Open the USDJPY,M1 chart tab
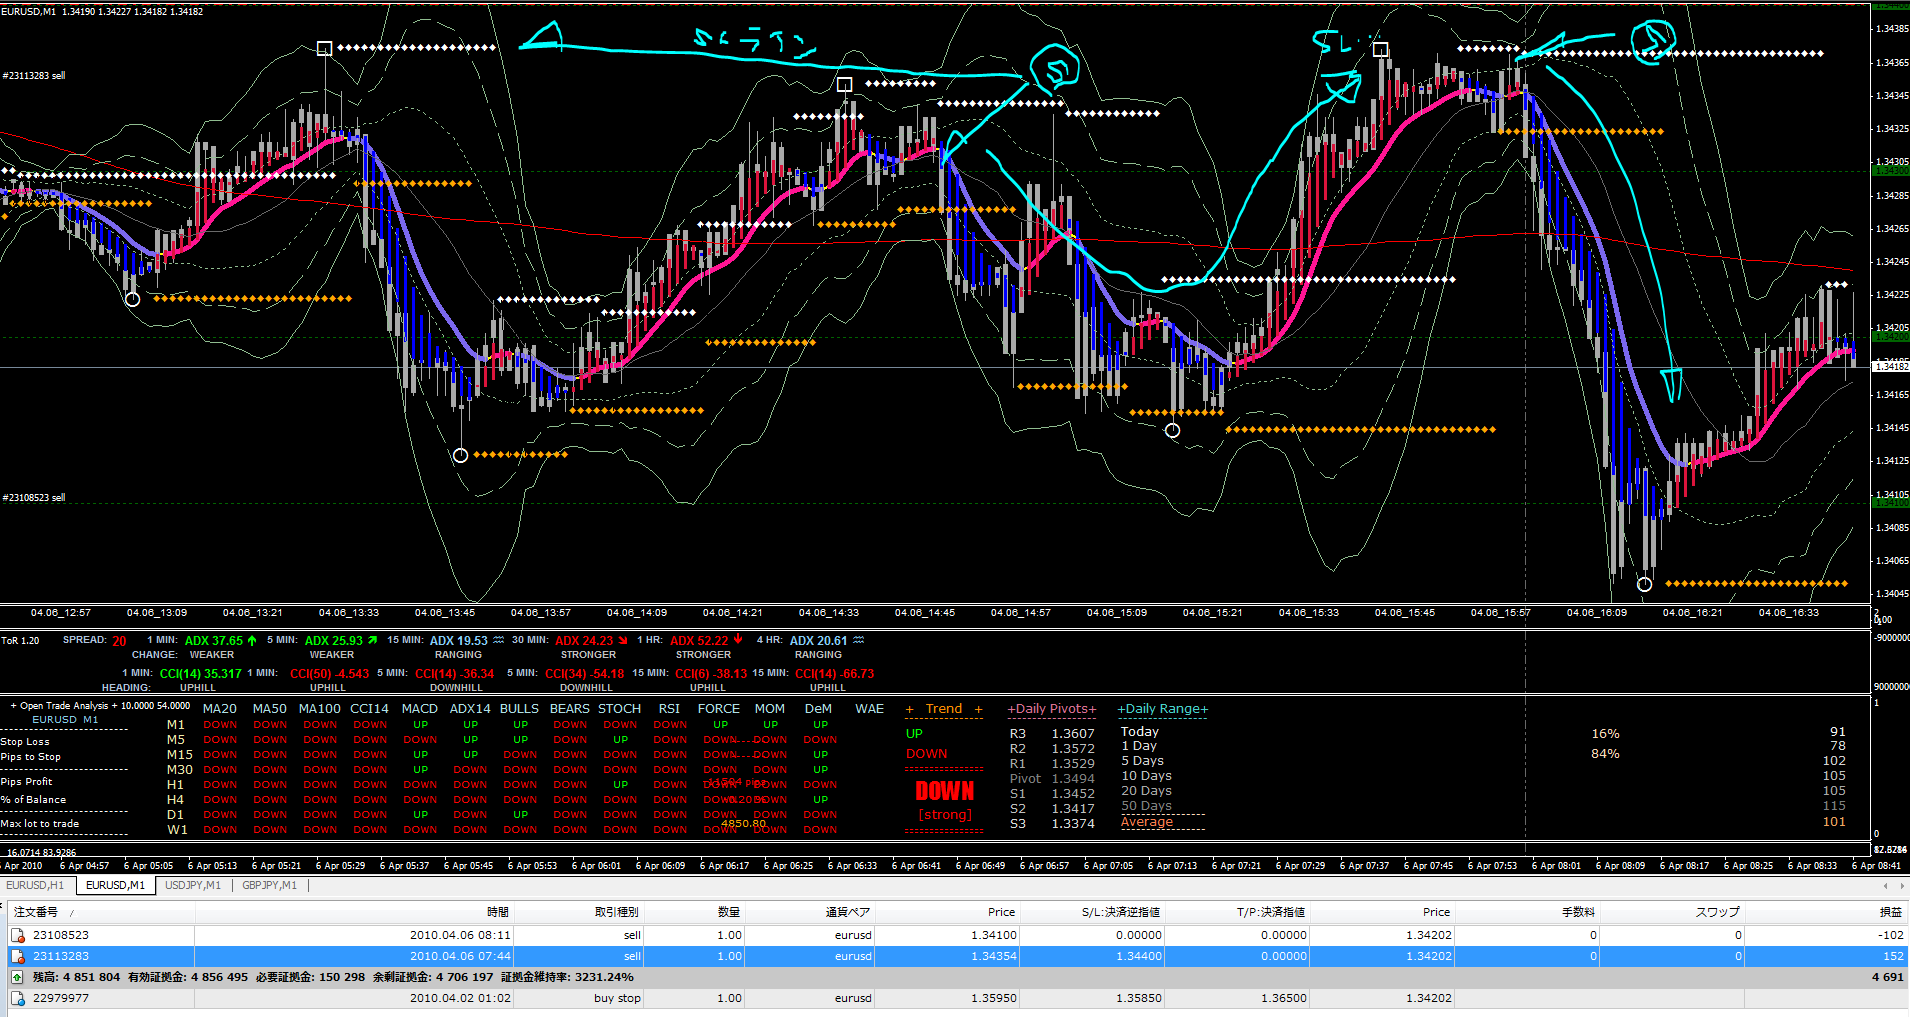The width and height of the screenshot is (1910, 1017). (x=193, y=885)
